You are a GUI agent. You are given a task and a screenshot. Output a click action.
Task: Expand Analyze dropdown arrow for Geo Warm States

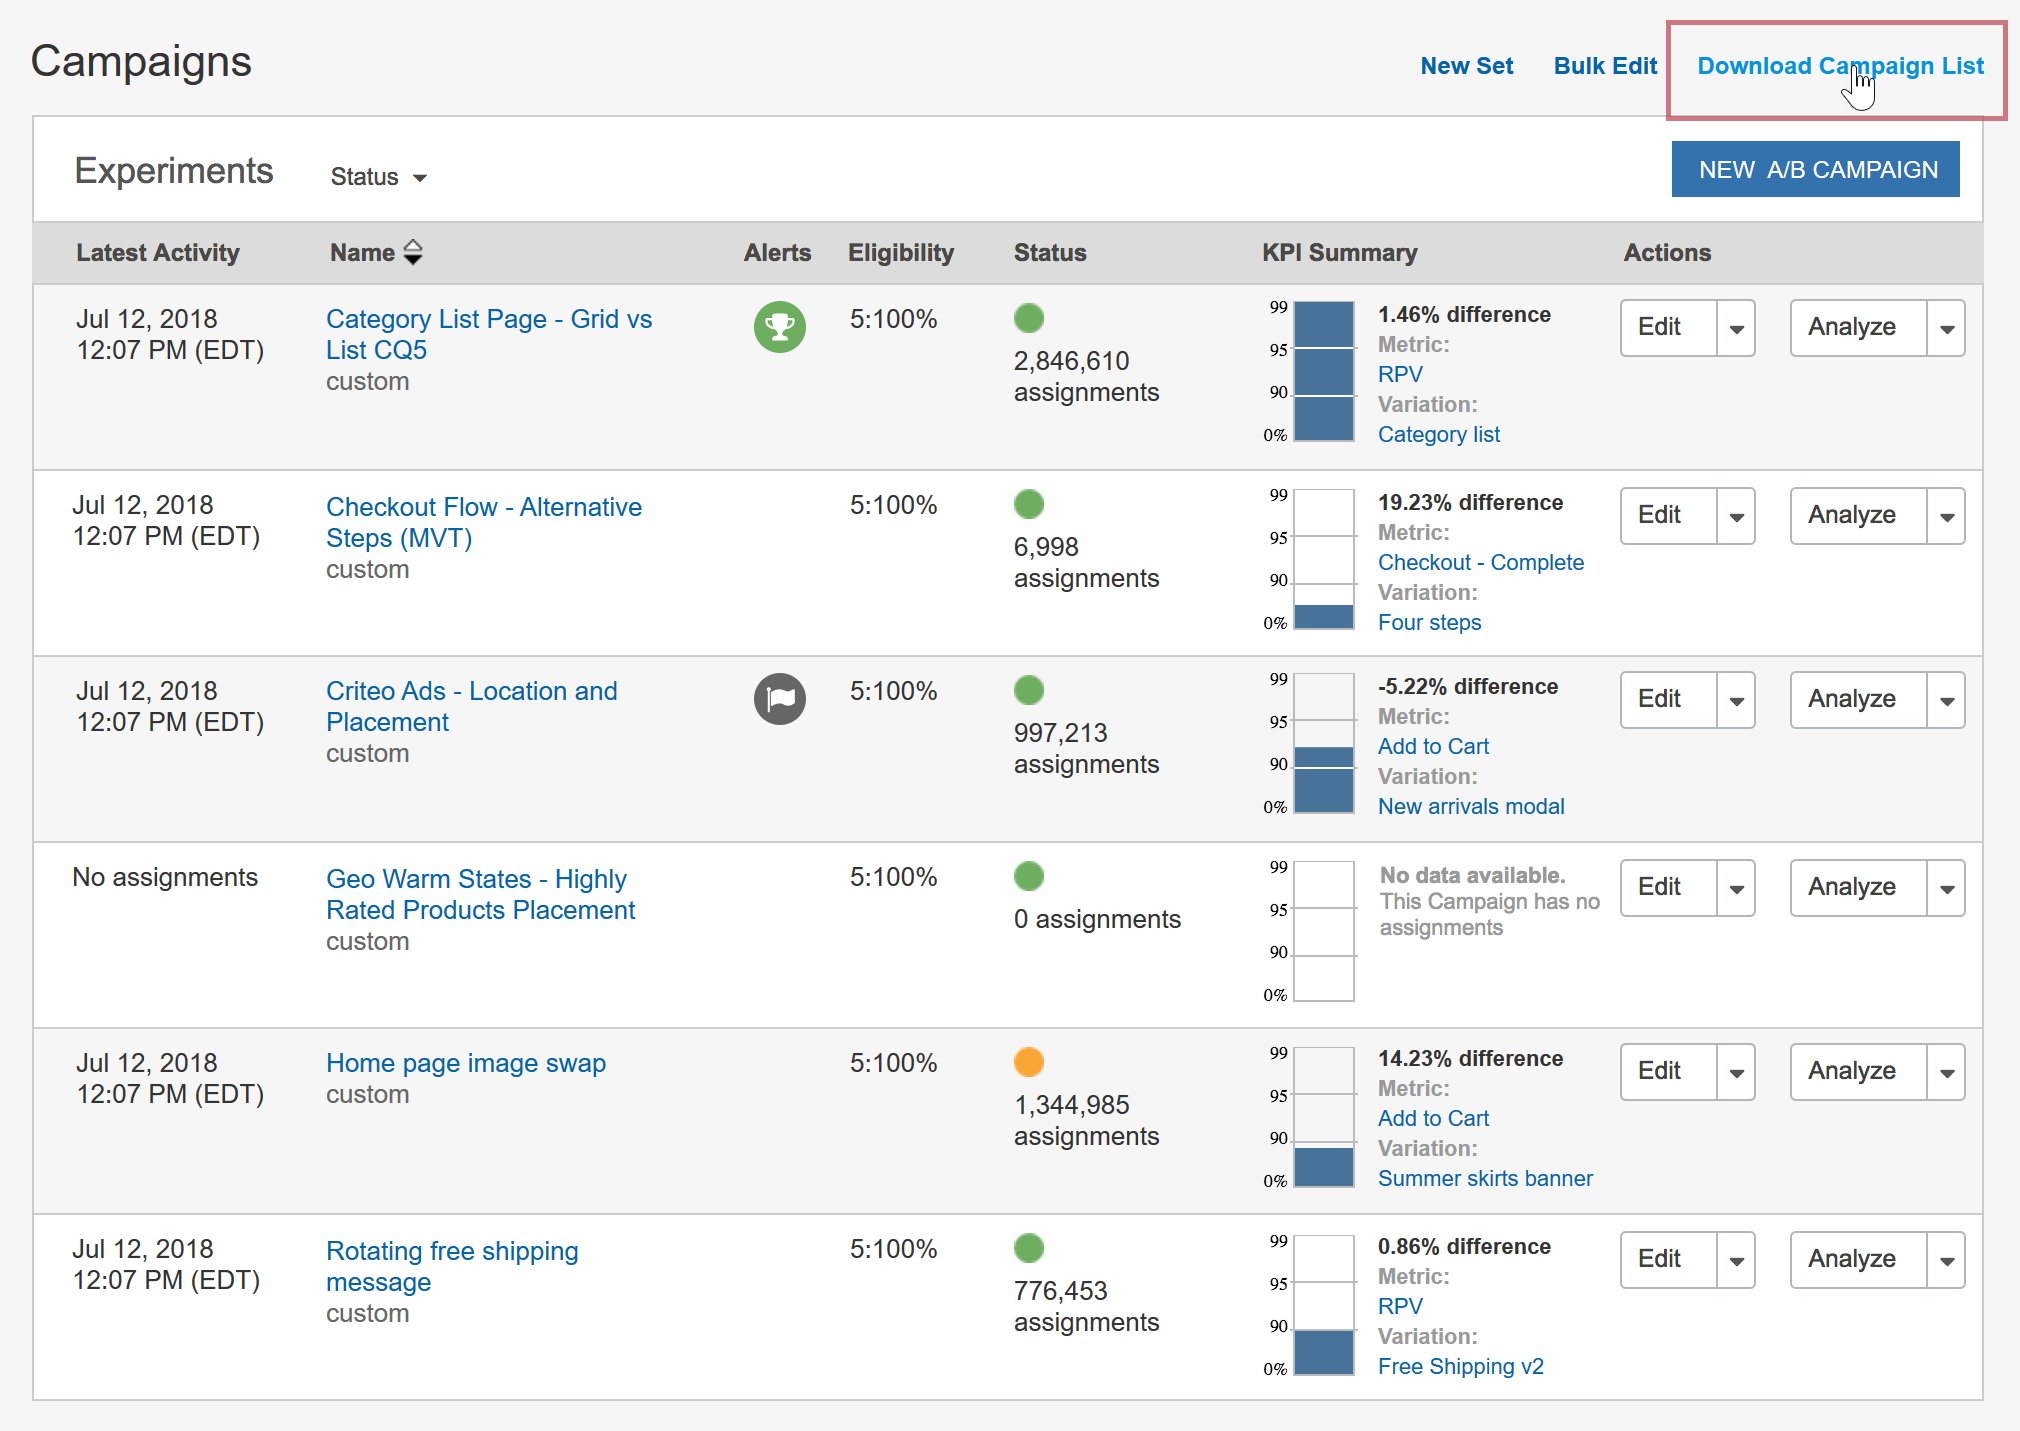[1946, 888]
